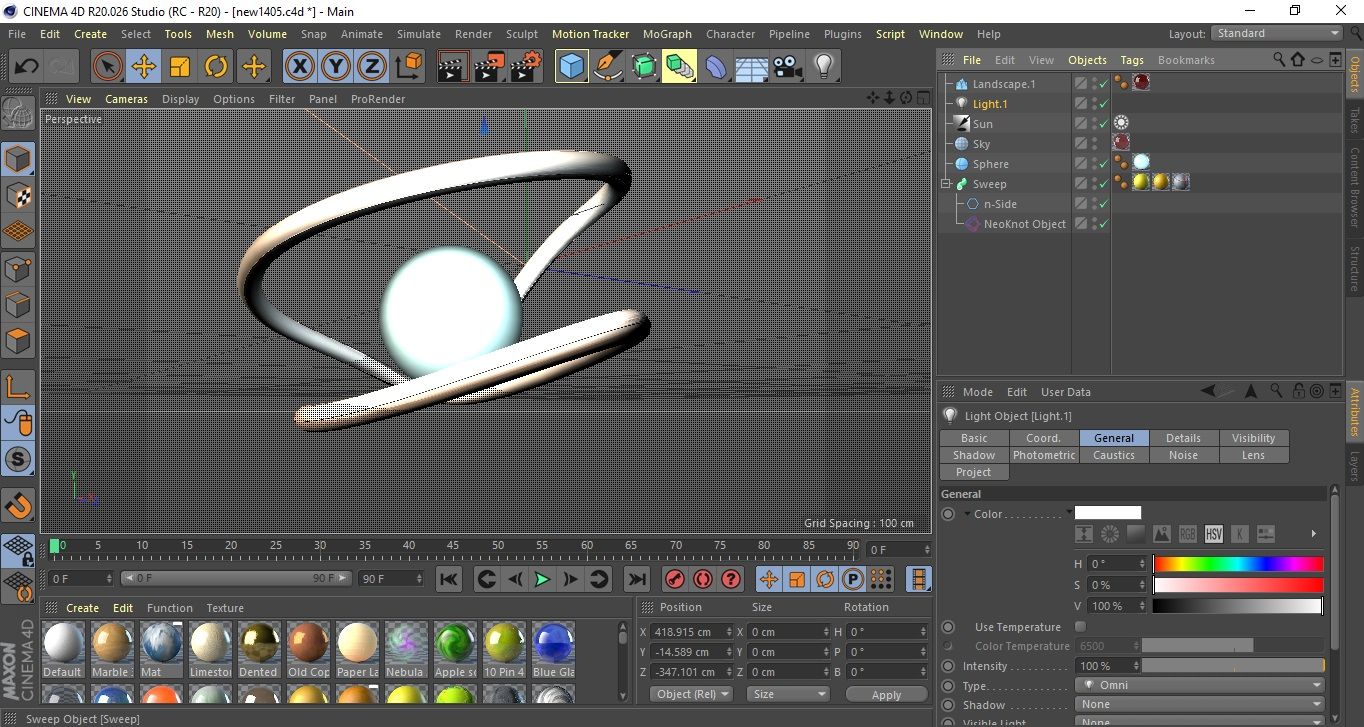
Task: Toggle the green checkmark for Sweep object
Action: pos(1103,184)
